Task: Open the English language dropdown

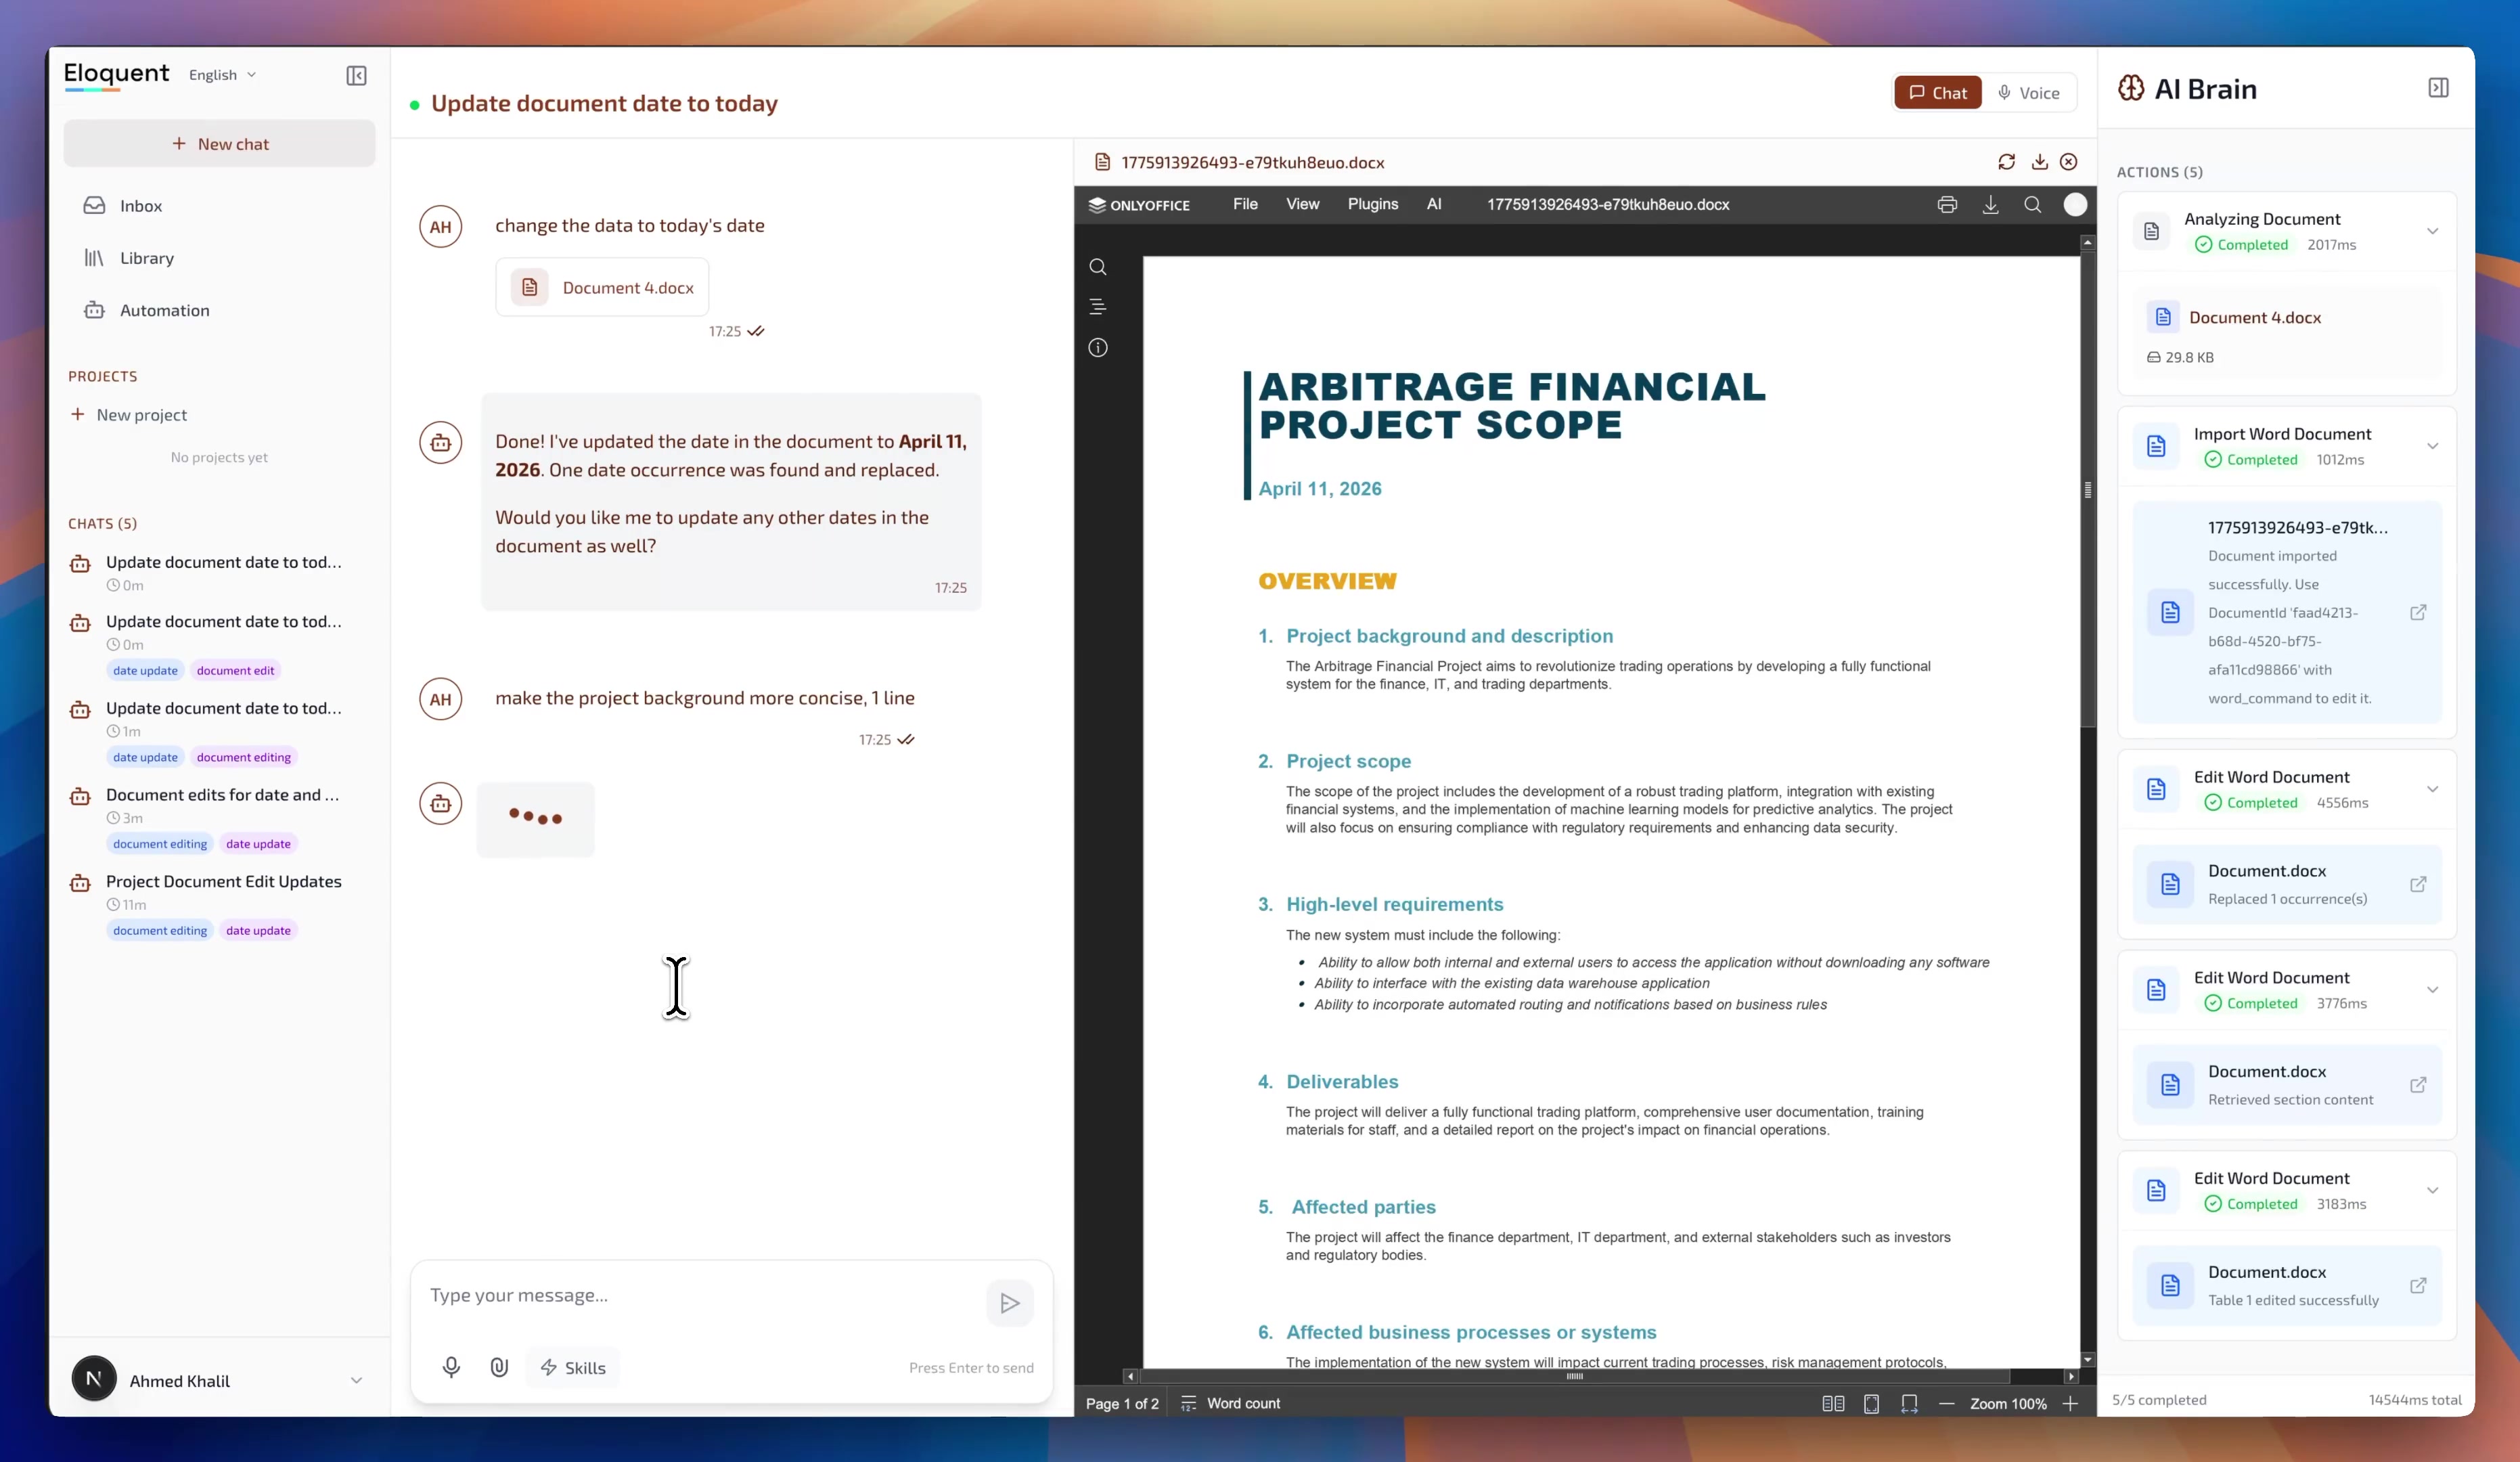Action: [222, 75]
